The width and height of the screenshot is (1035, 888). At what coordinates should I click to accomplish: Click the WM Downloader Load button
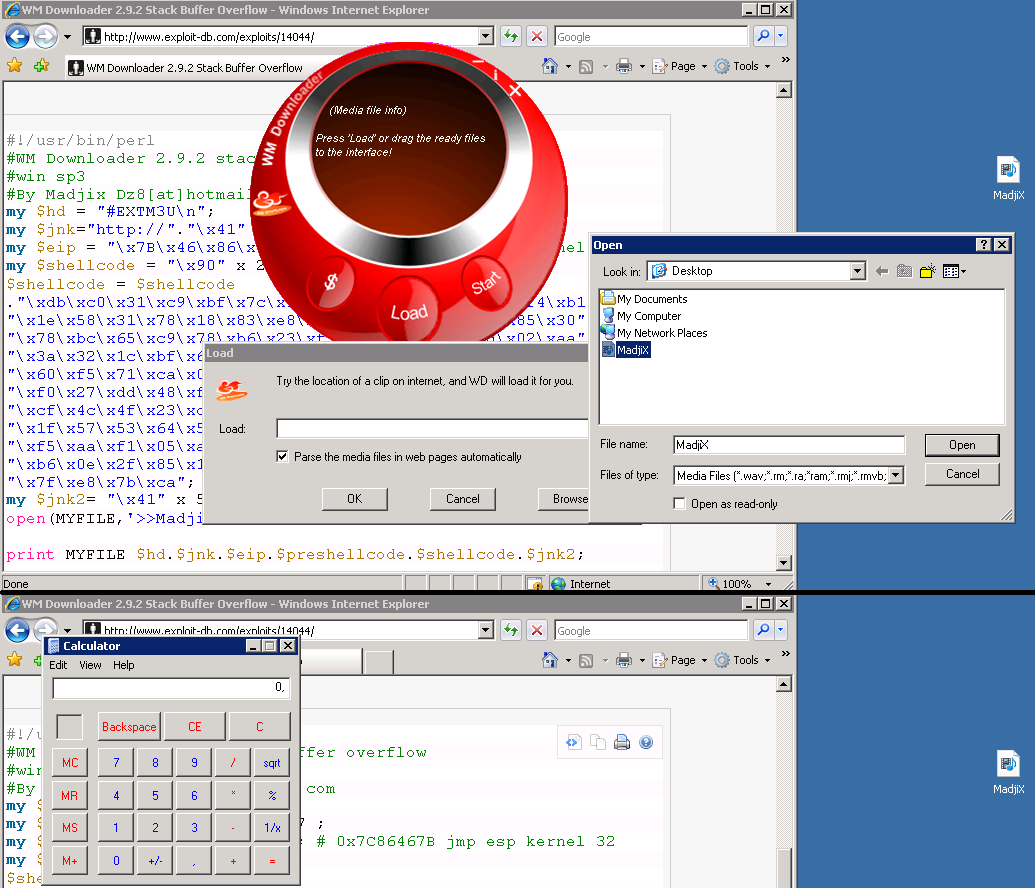coord(409,311)
